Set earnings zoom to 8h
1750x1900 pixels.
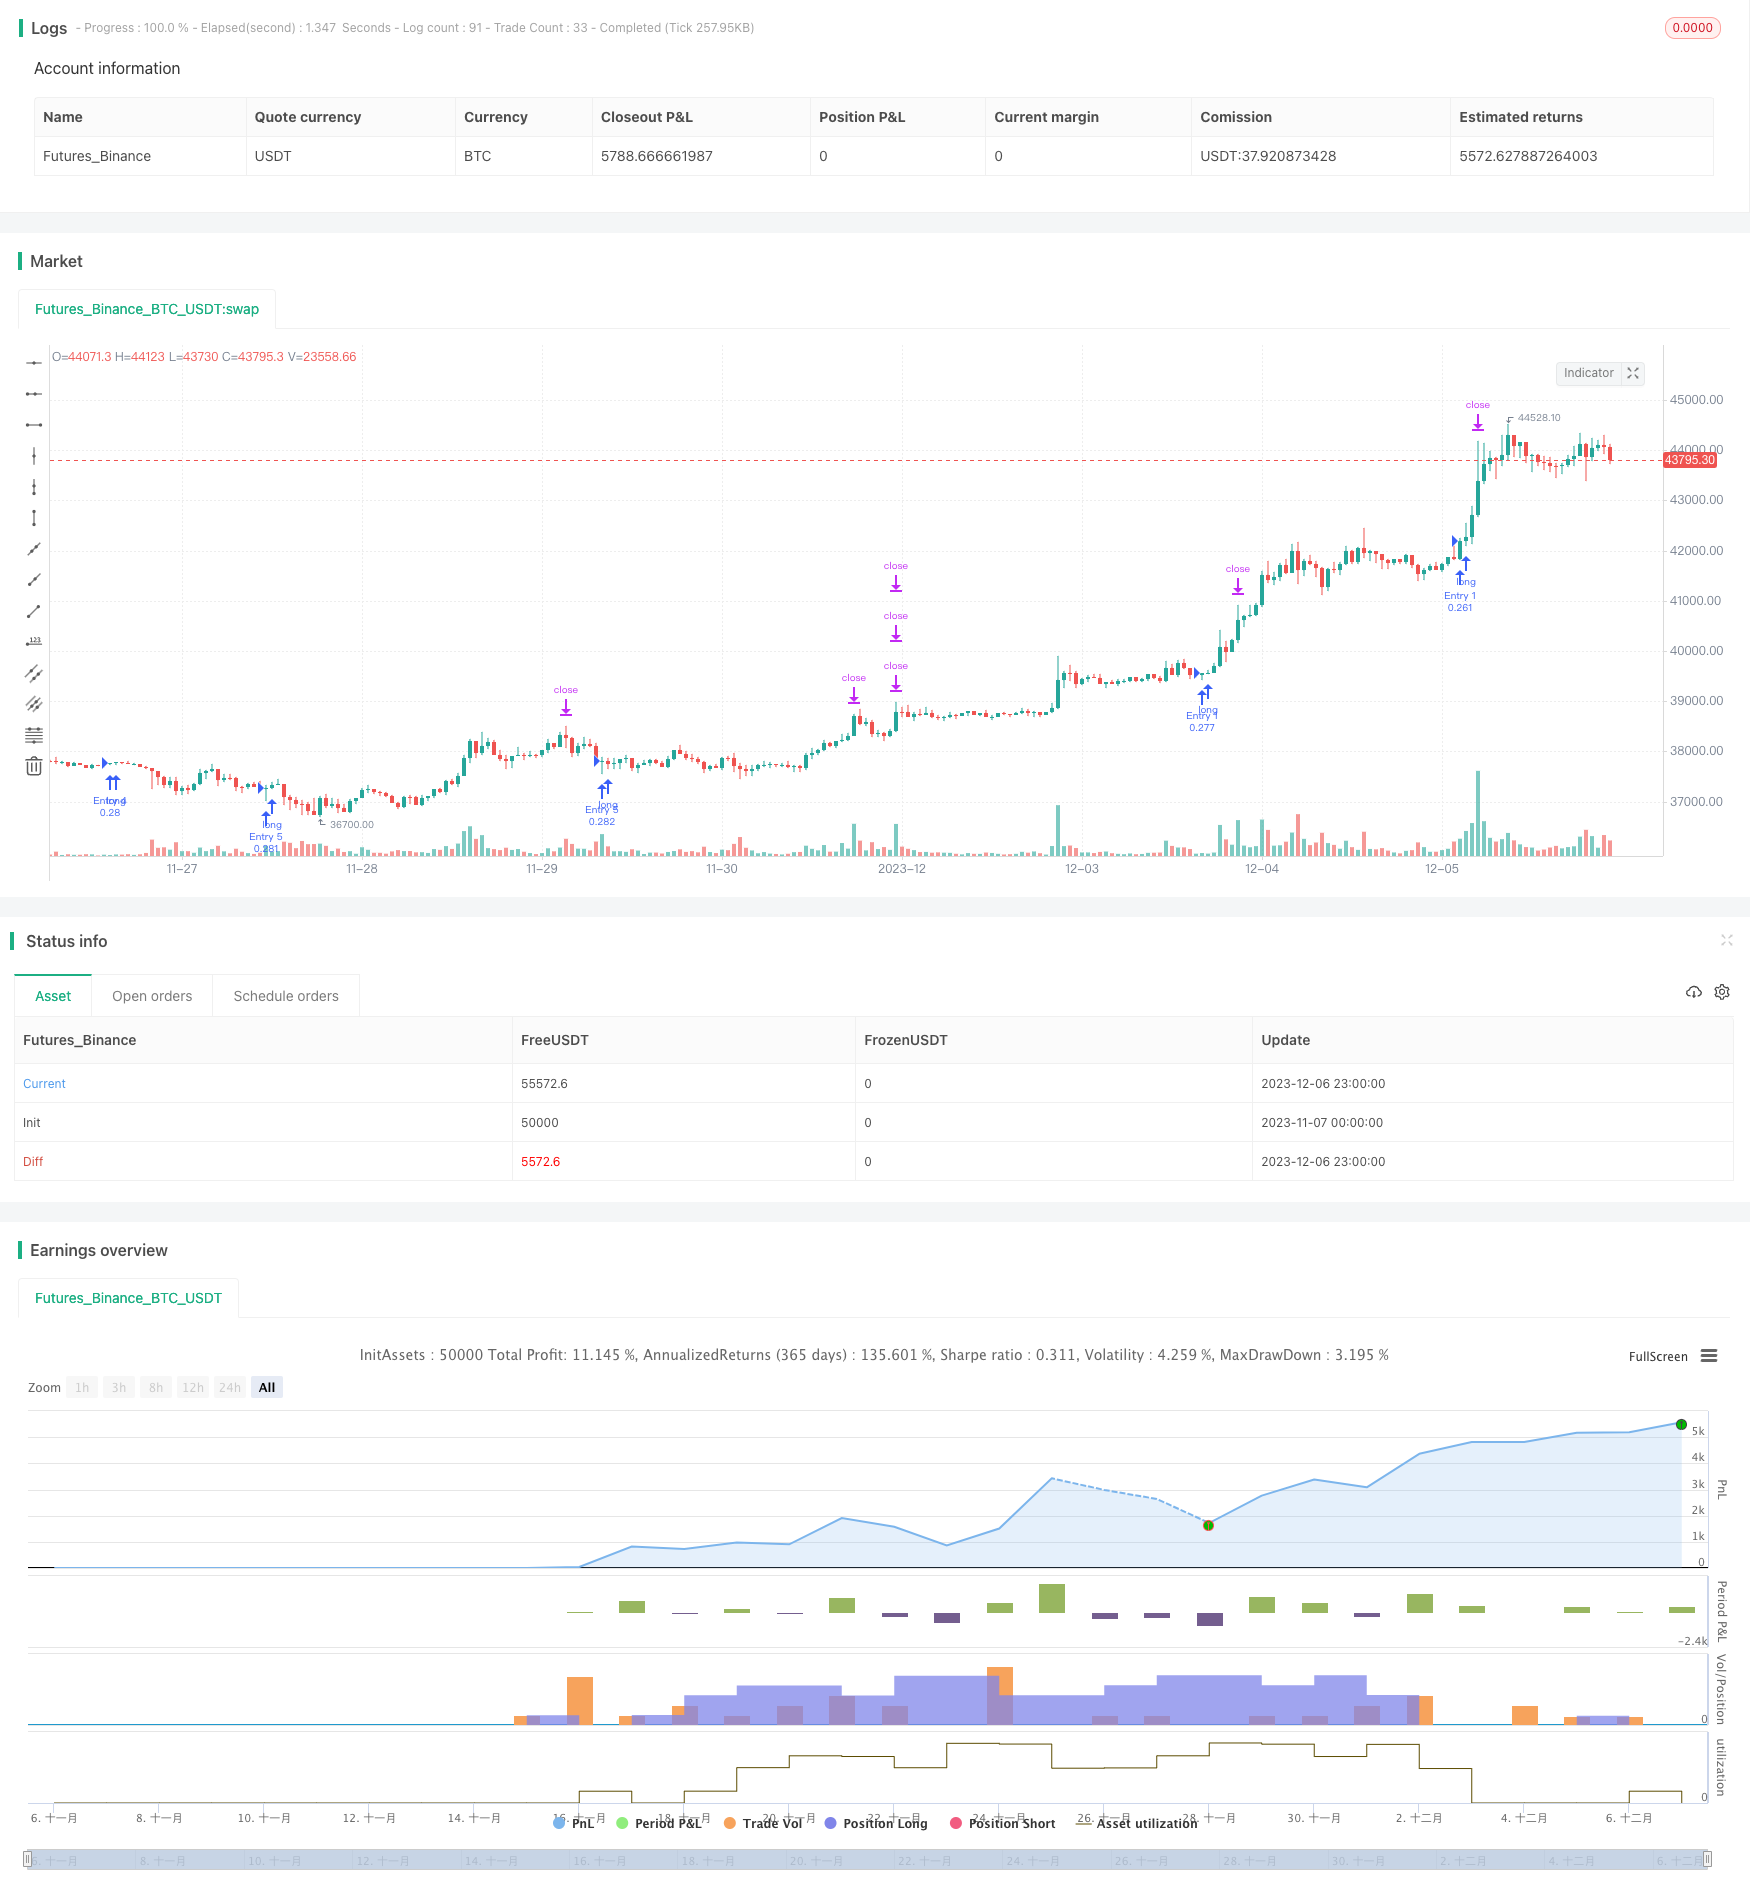tap(156, 1388)
